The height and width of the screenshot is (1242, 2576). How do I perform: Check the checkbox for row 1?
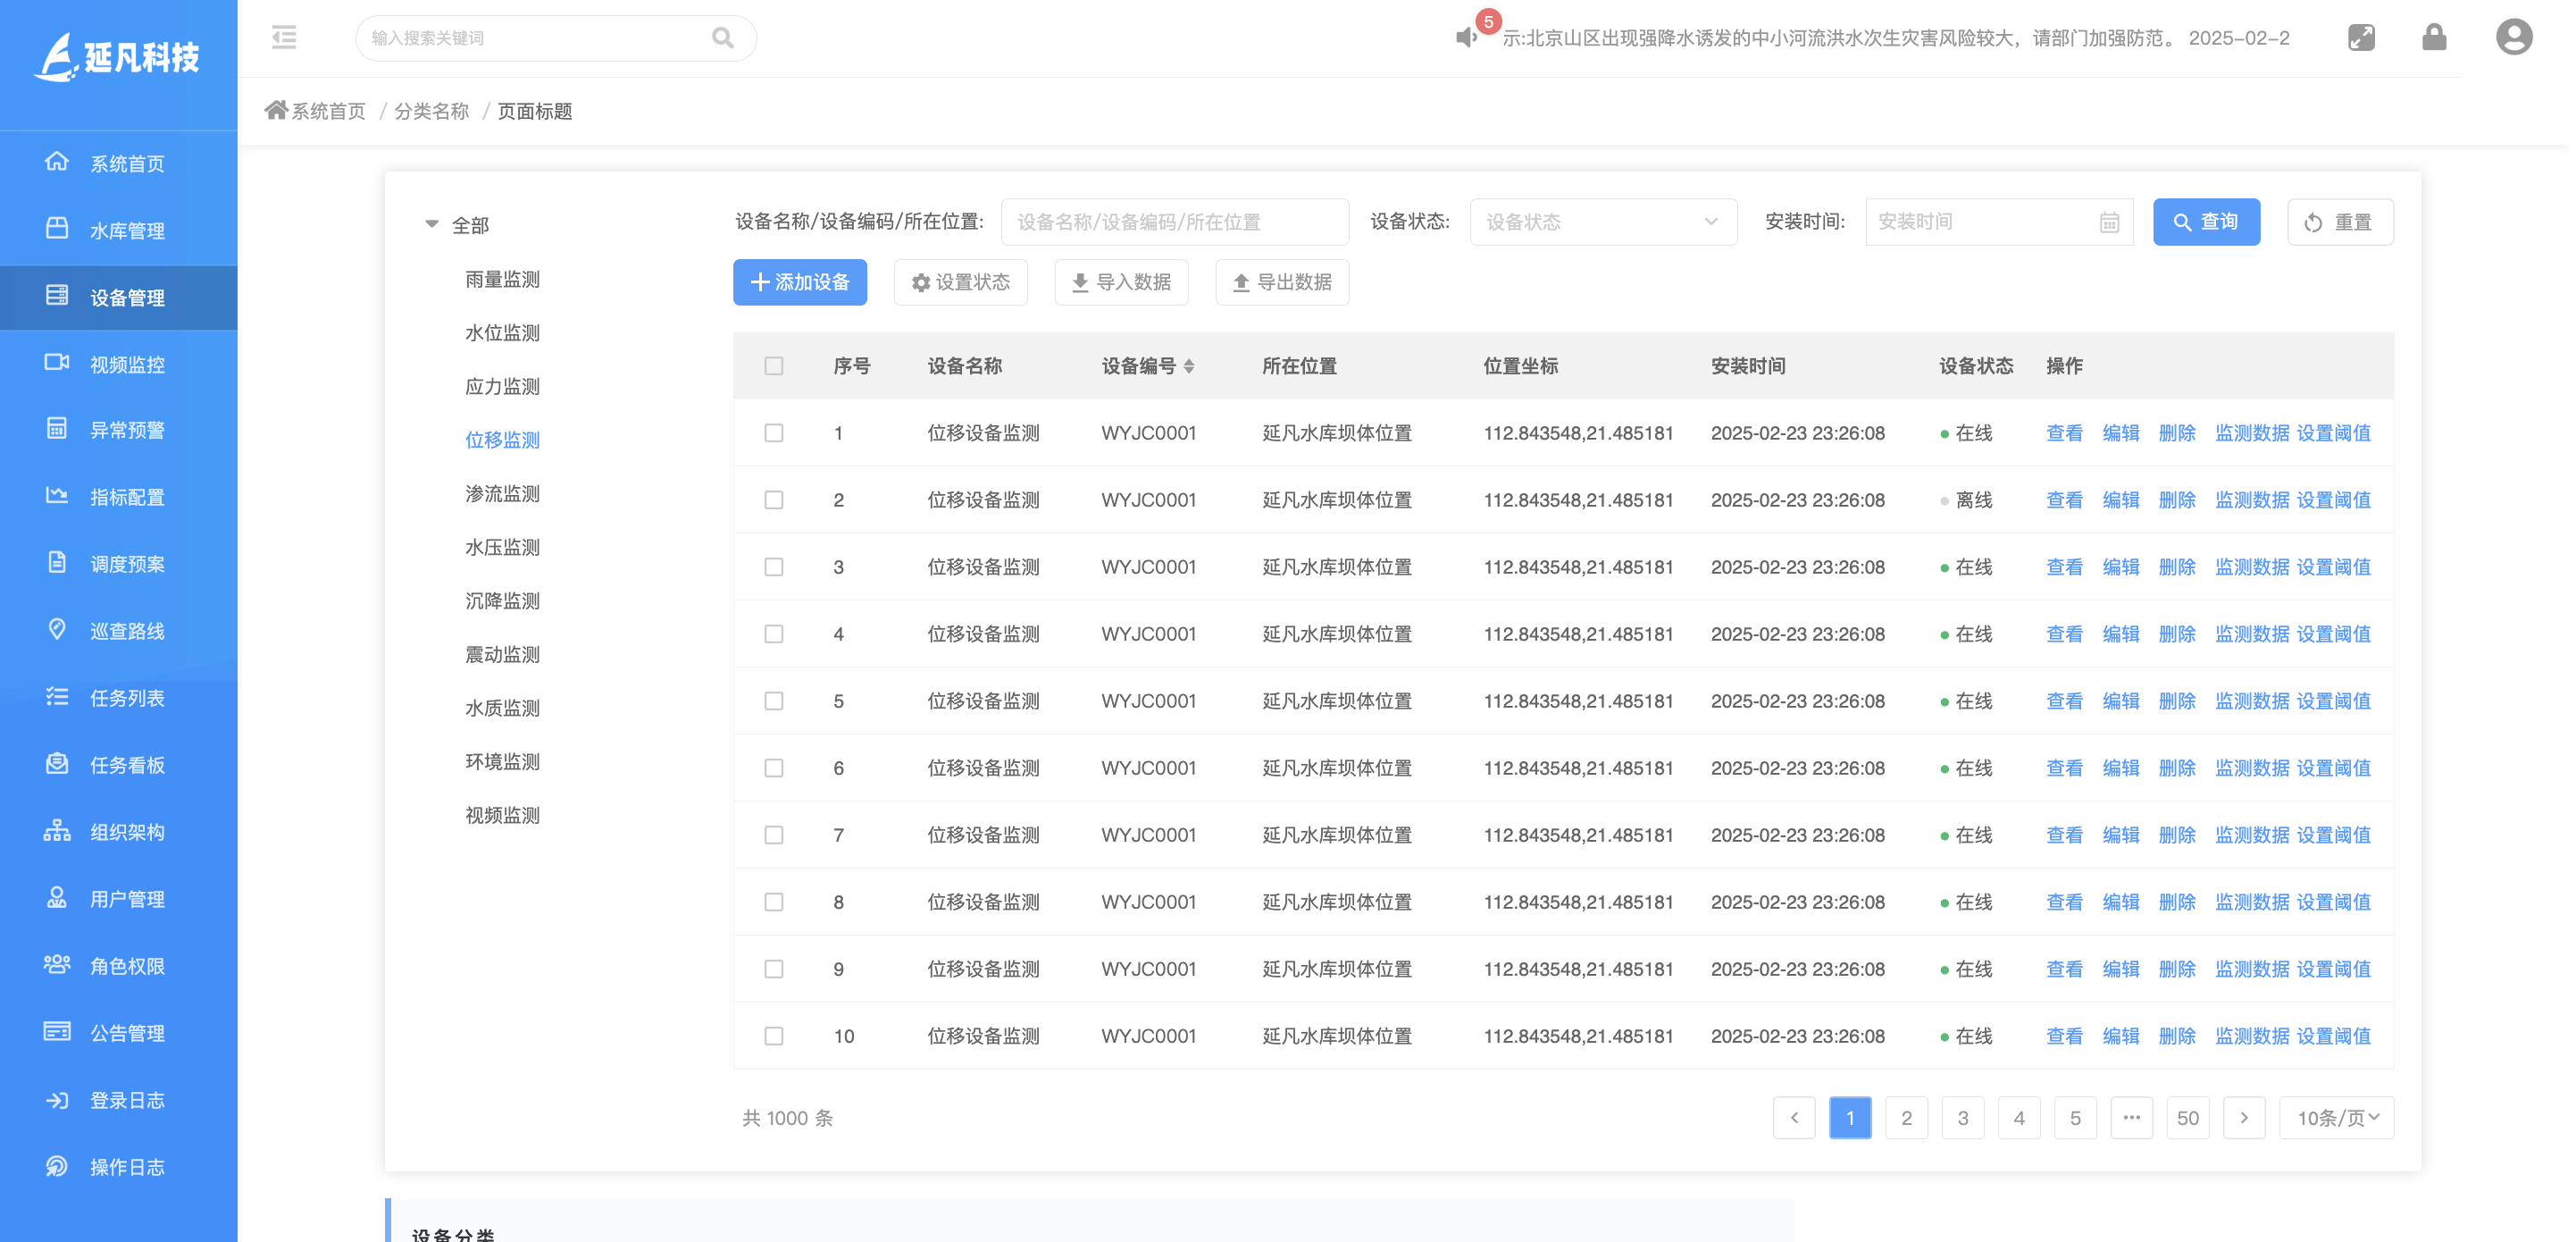(x=774, y=433)
